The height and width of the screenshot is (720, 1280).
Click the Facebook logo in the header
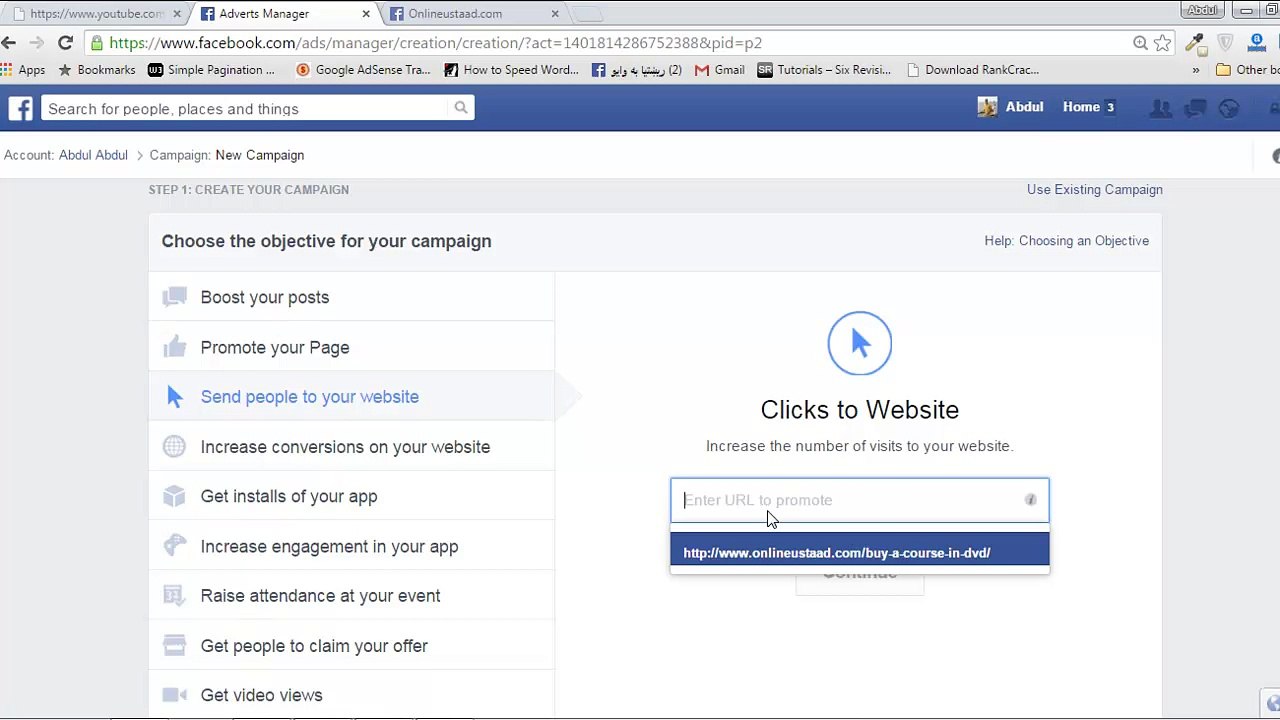tap(21, 108)
